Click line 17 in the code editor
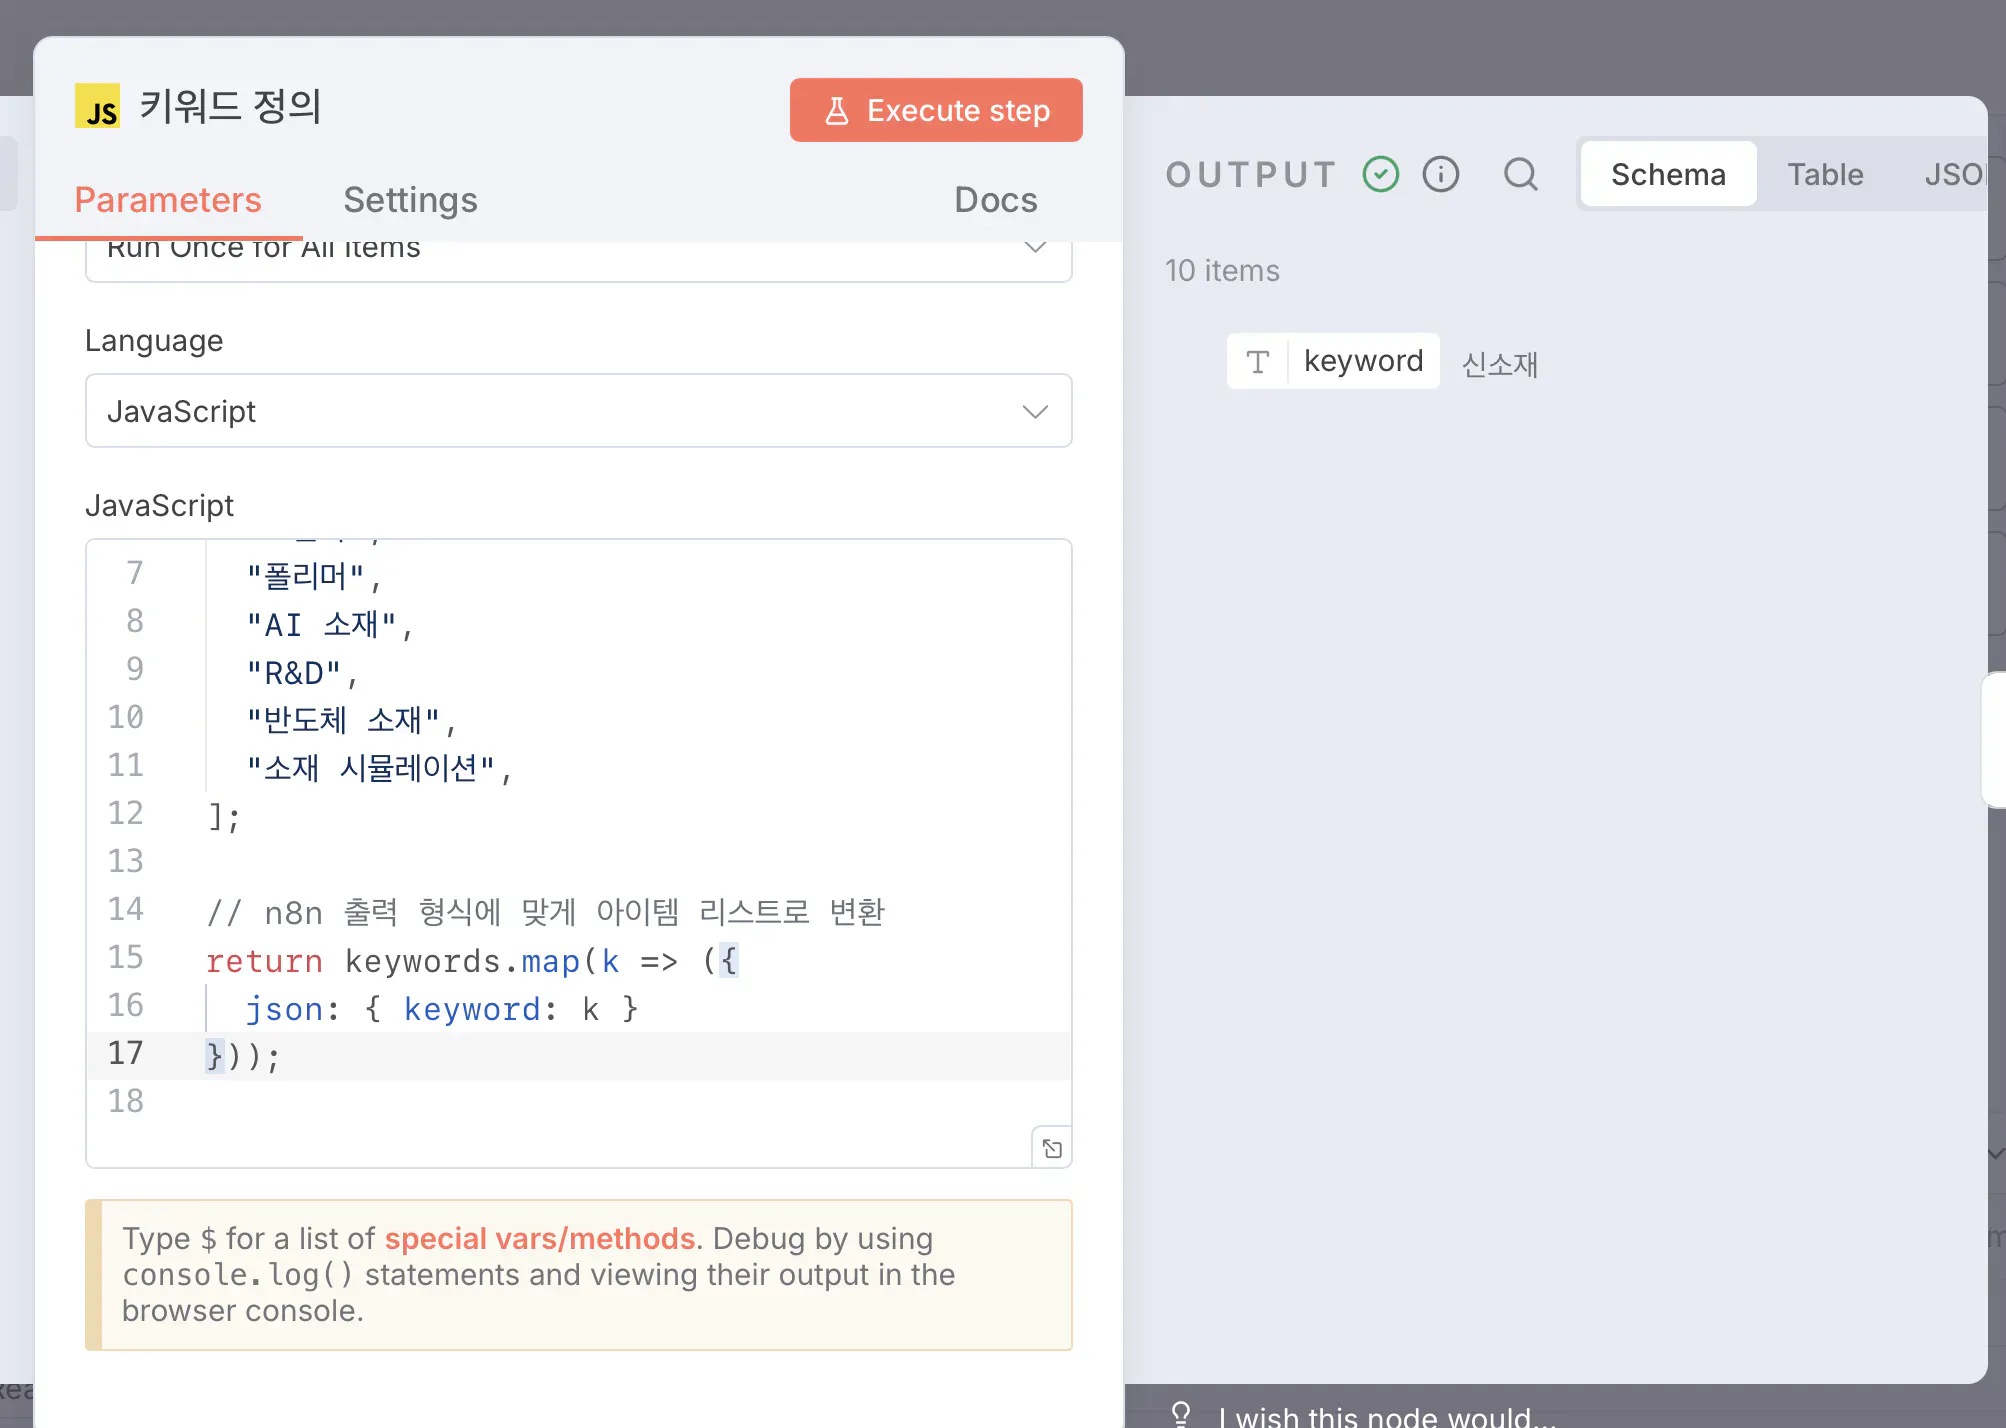 (x=600, y=1056)
